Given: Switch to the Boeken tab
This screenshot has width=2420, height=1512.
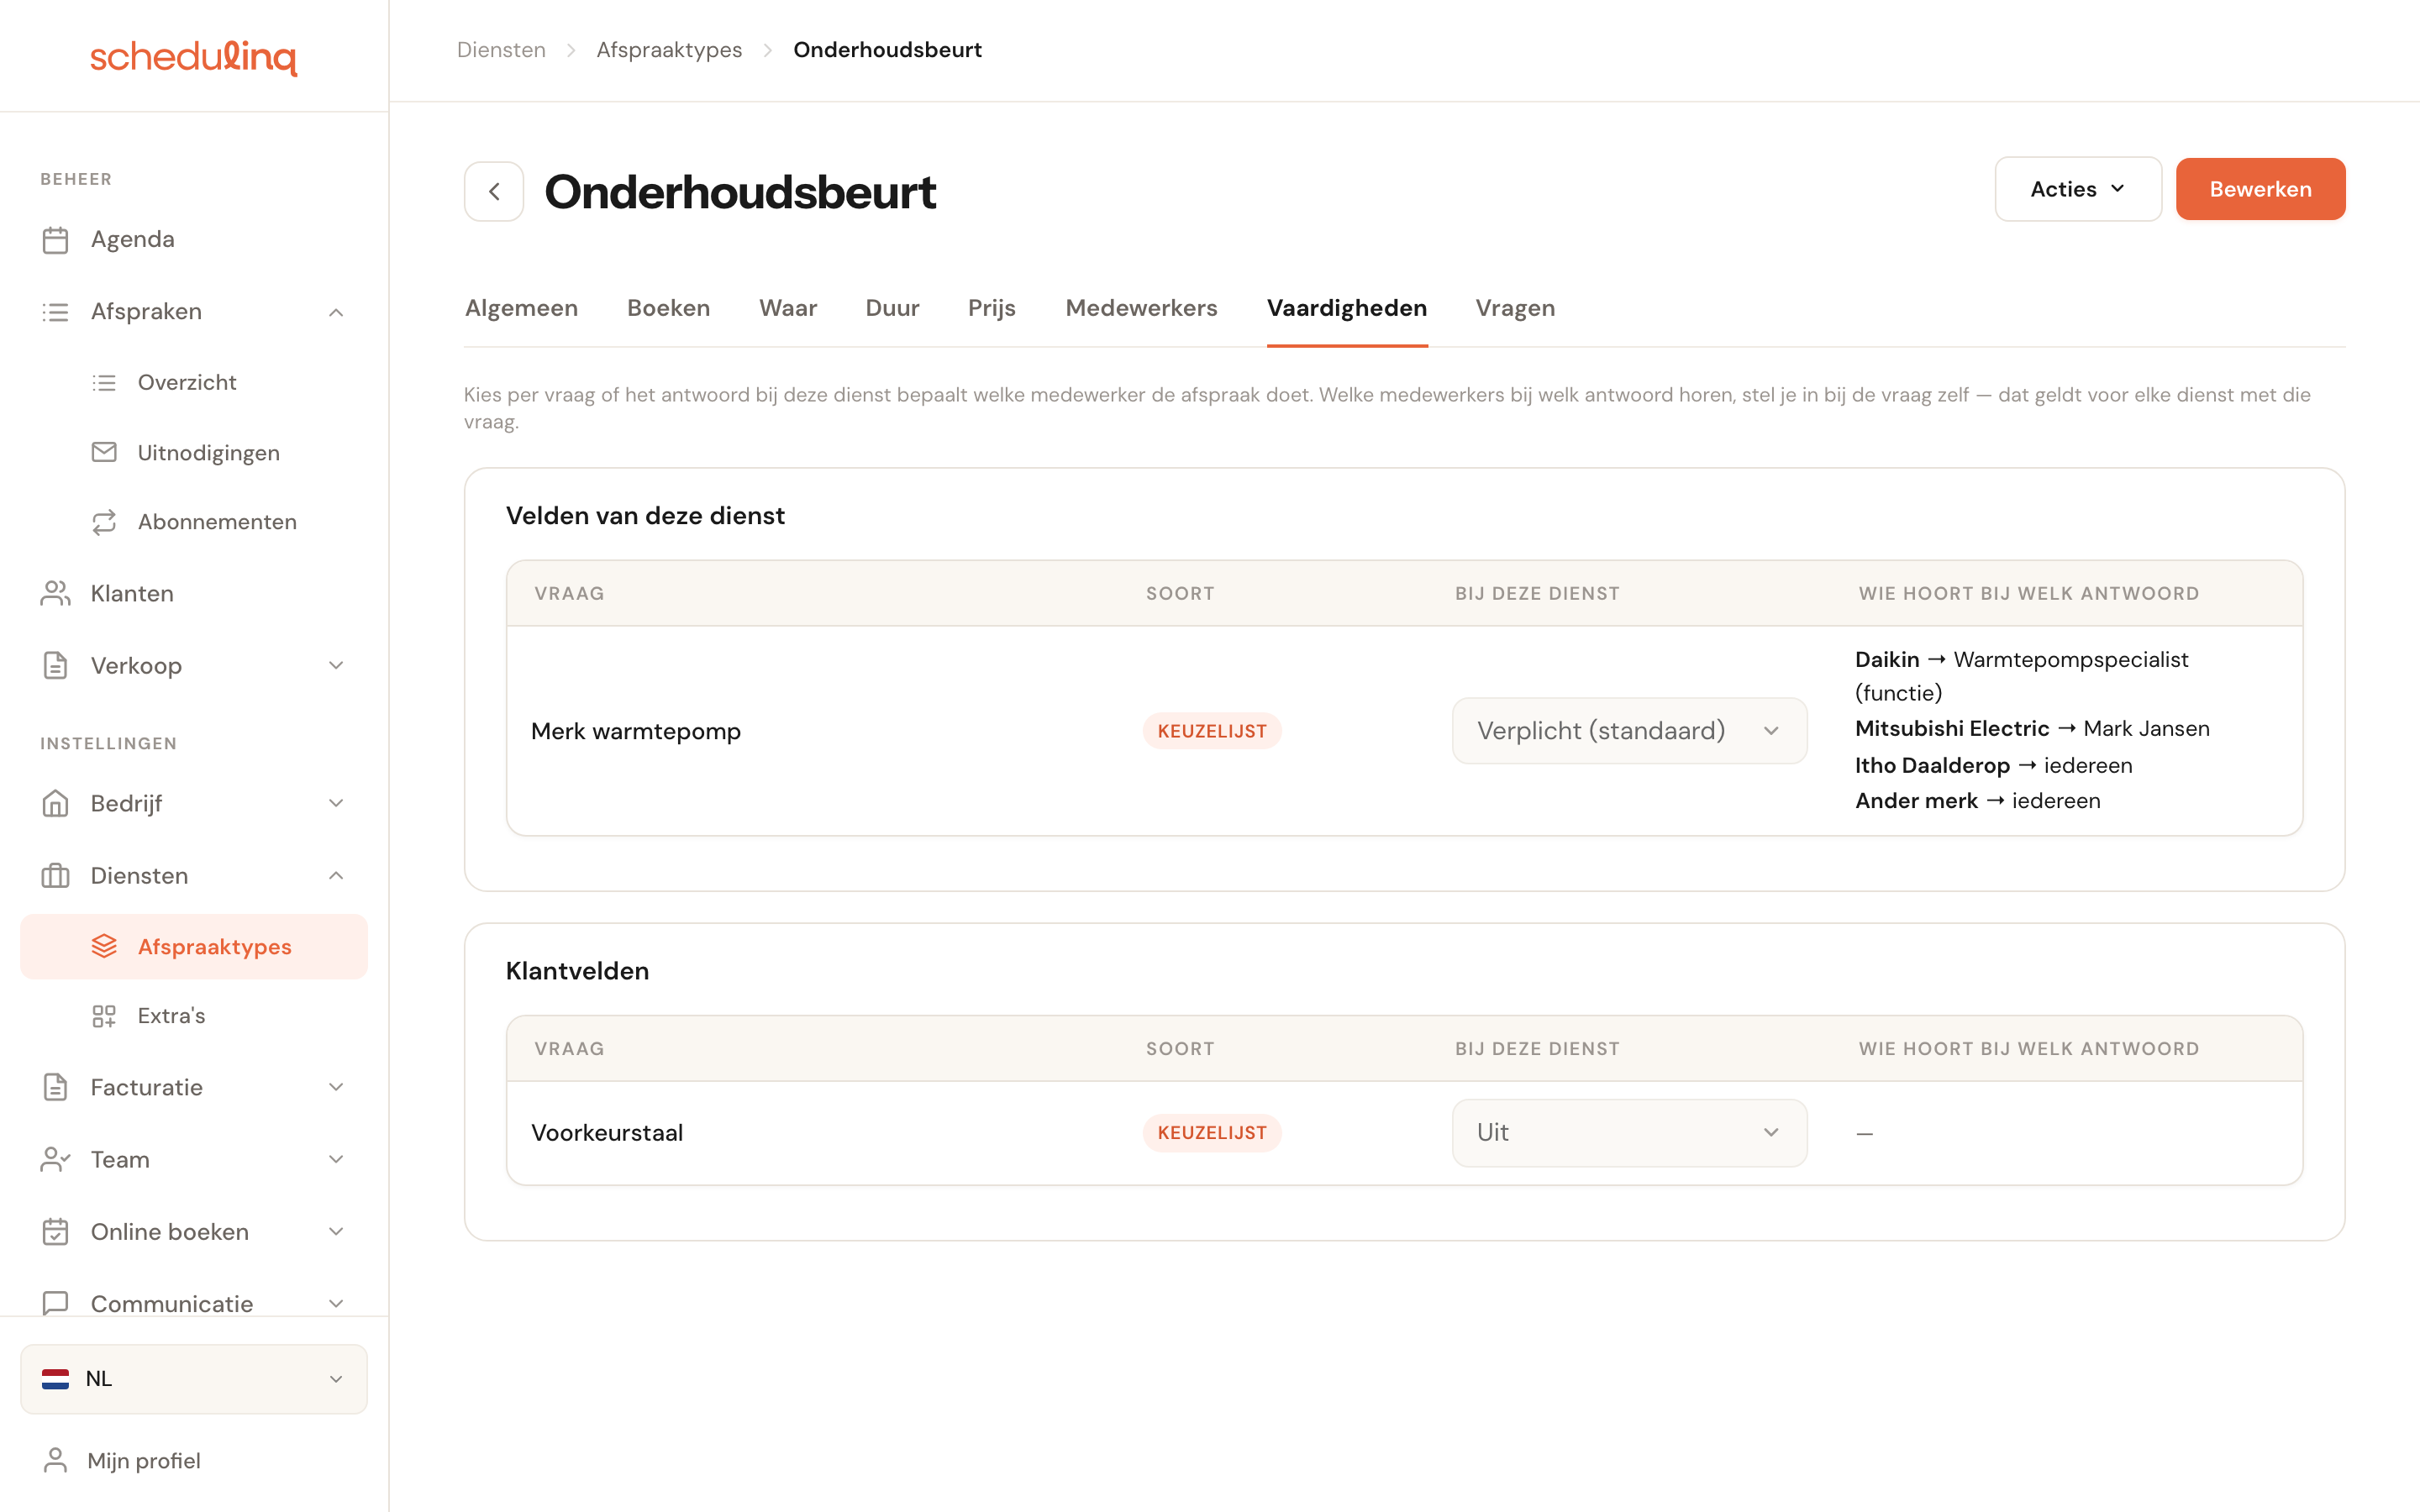Looking at the screenshot, I should pos(669,308).
